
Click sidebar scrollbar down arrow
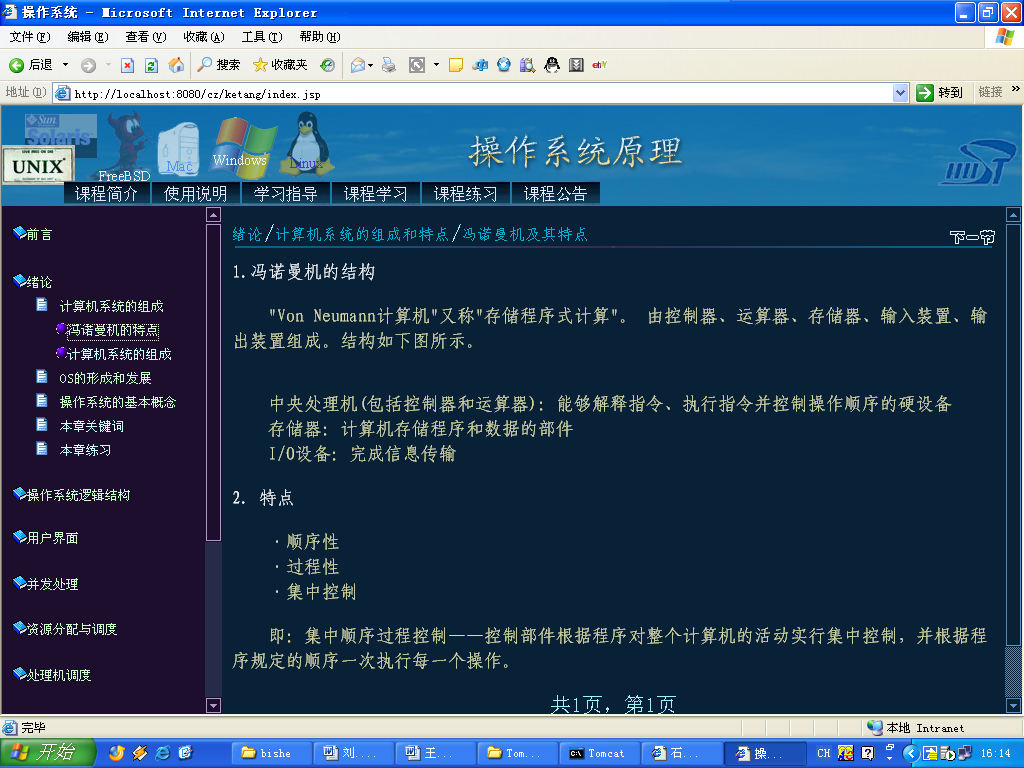pyautogui.click(x=213, y=705)
